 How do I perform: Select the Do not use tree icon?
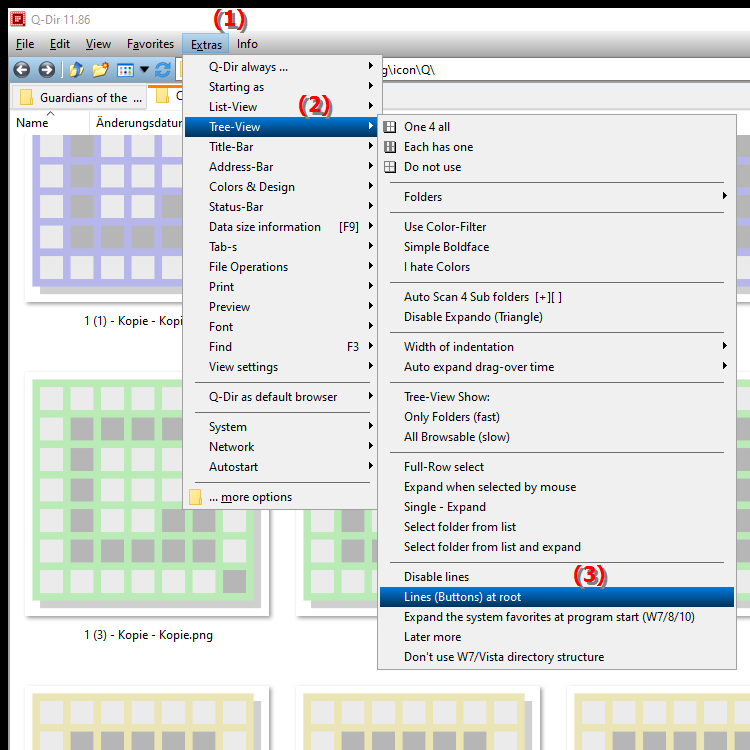pos(390,167)
